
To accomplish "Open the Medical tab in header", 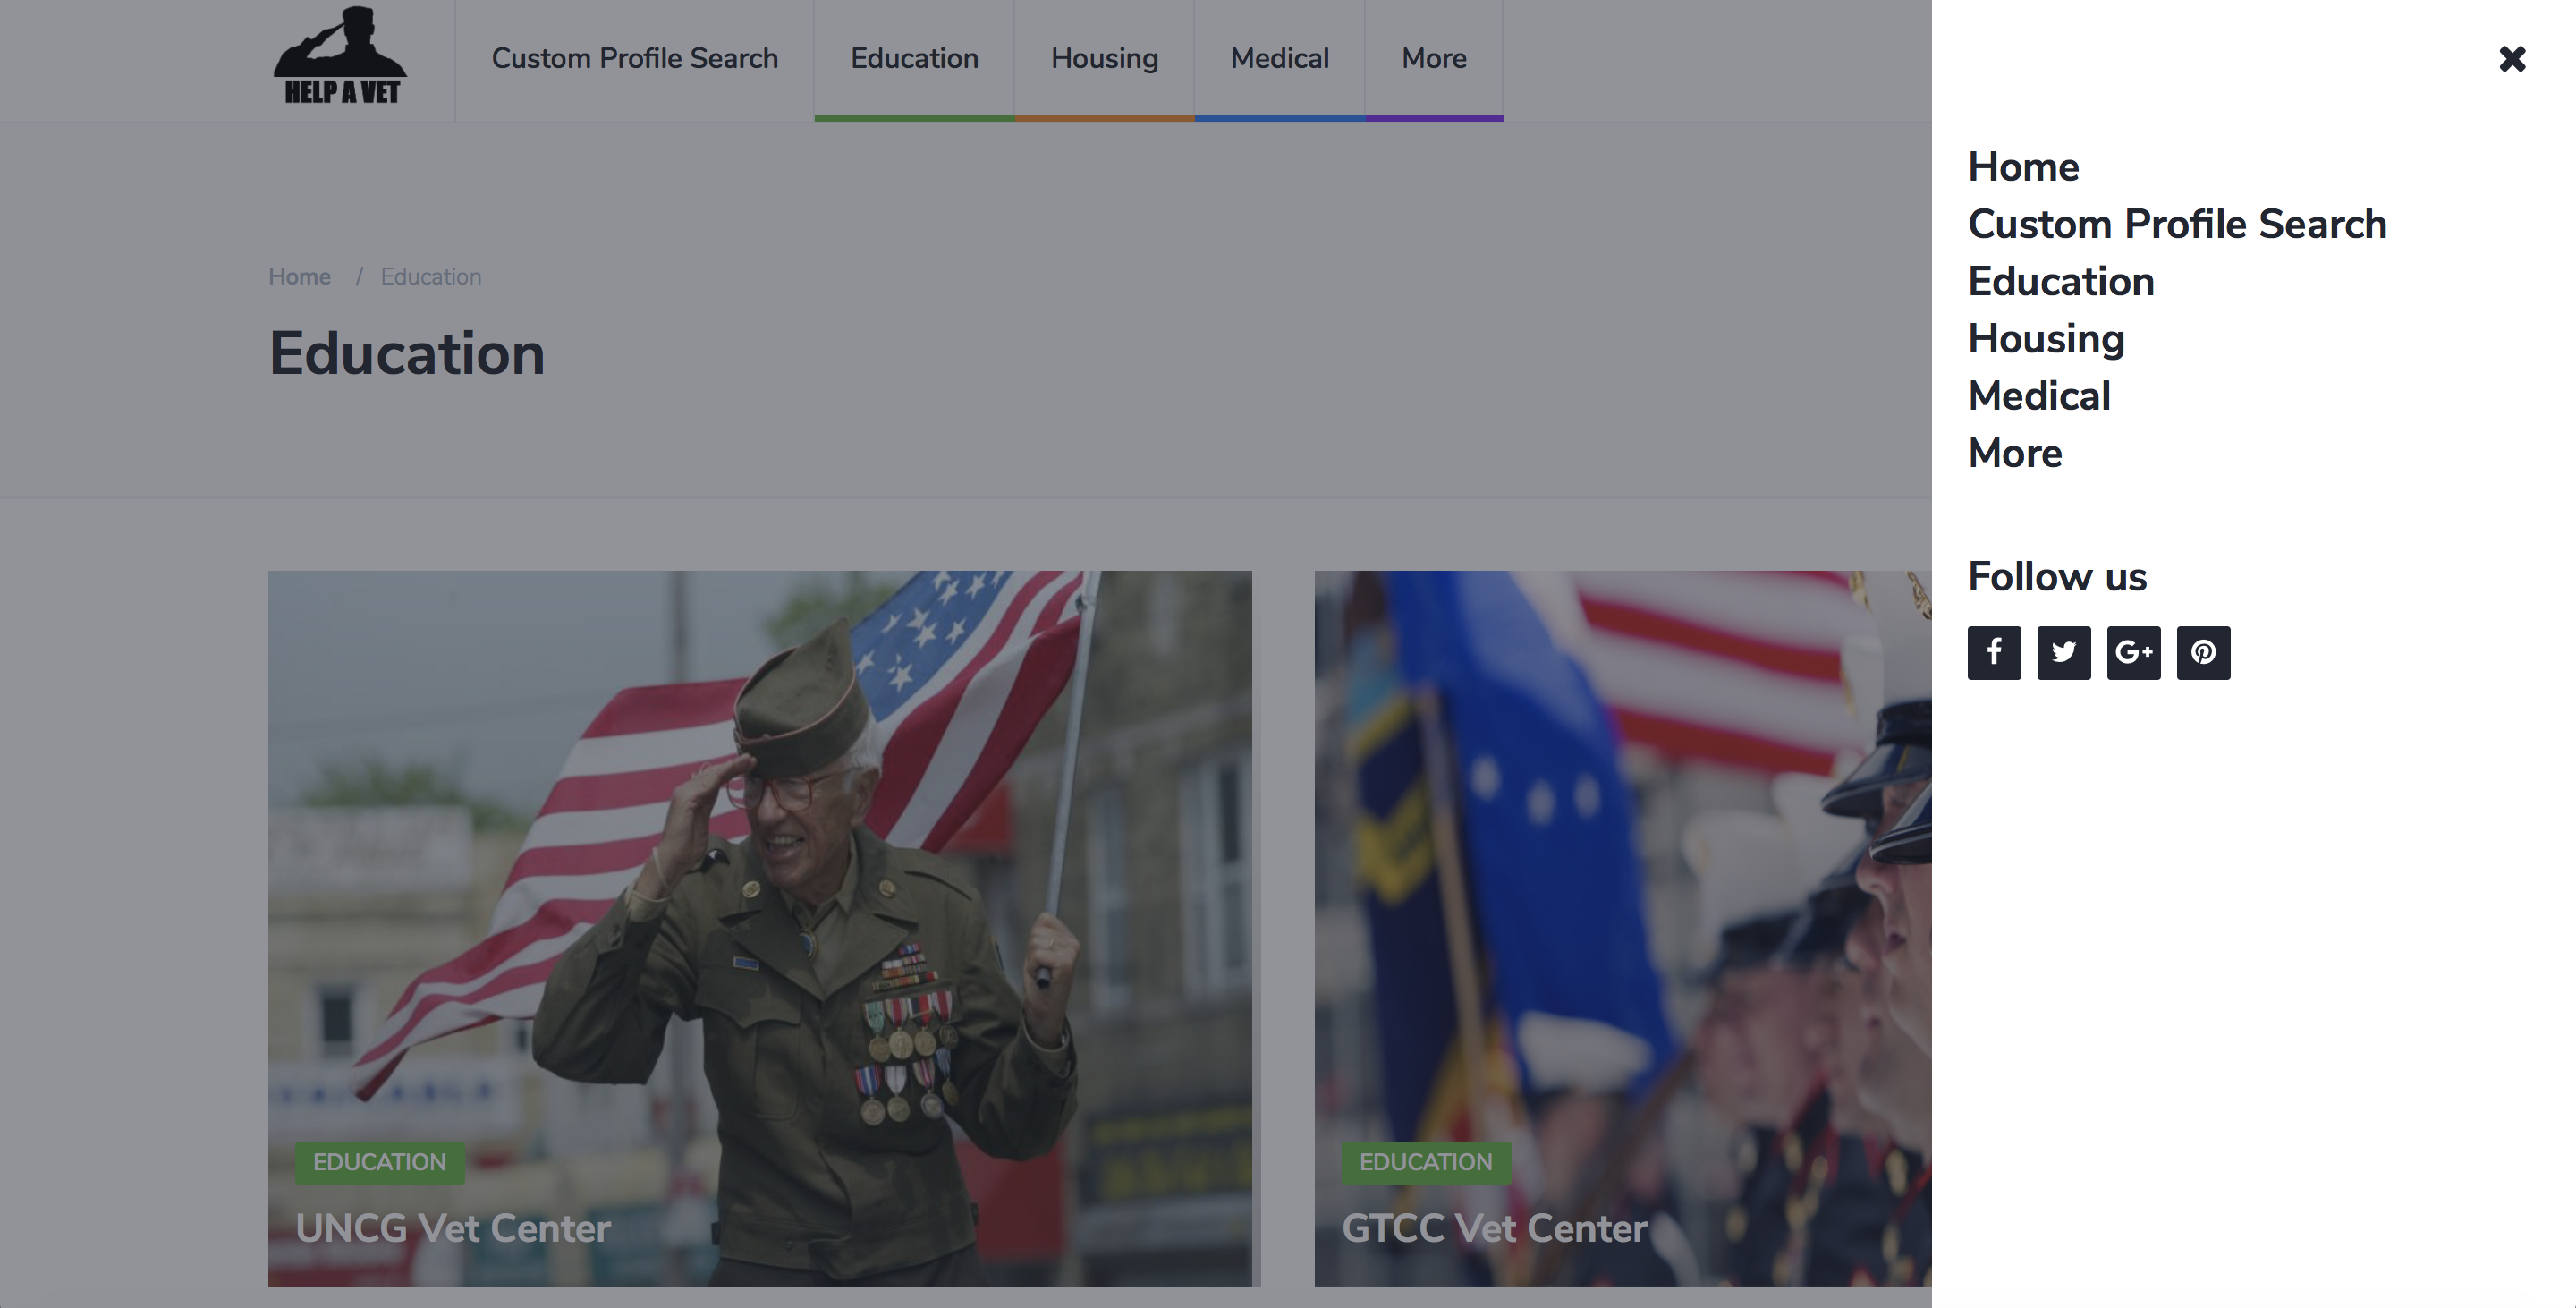I will (1279, 58).
